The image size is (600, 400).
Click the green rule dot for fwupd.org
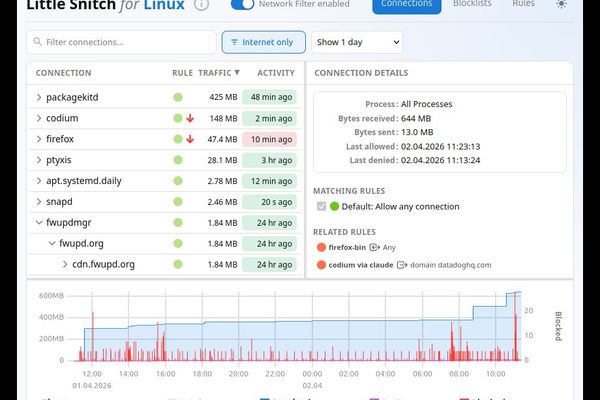coord(178,243)
